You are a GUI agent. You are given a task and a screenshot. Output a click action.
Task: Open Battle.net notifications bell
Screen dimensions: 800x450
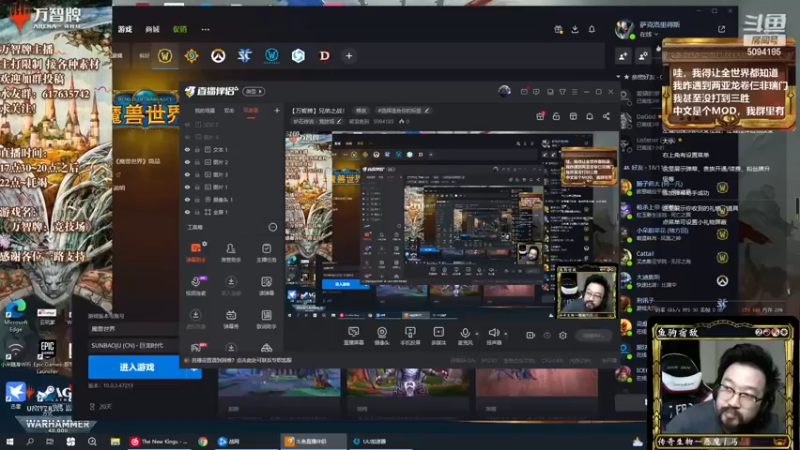point(592,30)
